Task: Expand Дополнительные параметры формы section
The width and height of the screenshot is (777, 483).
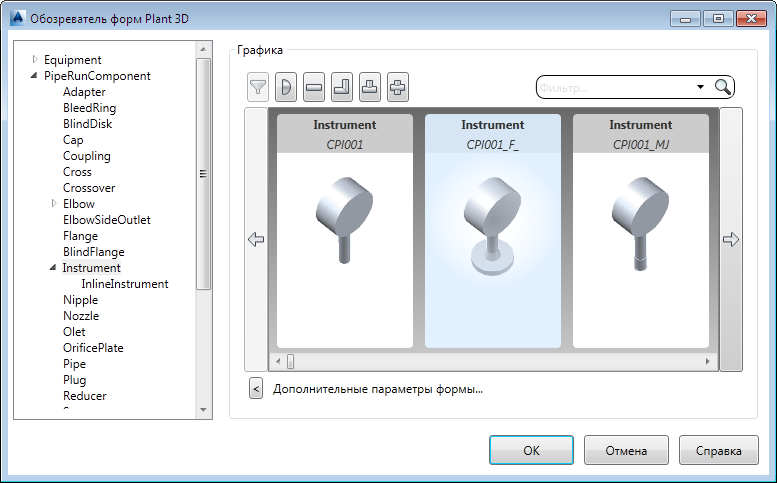Action: coord(256,389)
